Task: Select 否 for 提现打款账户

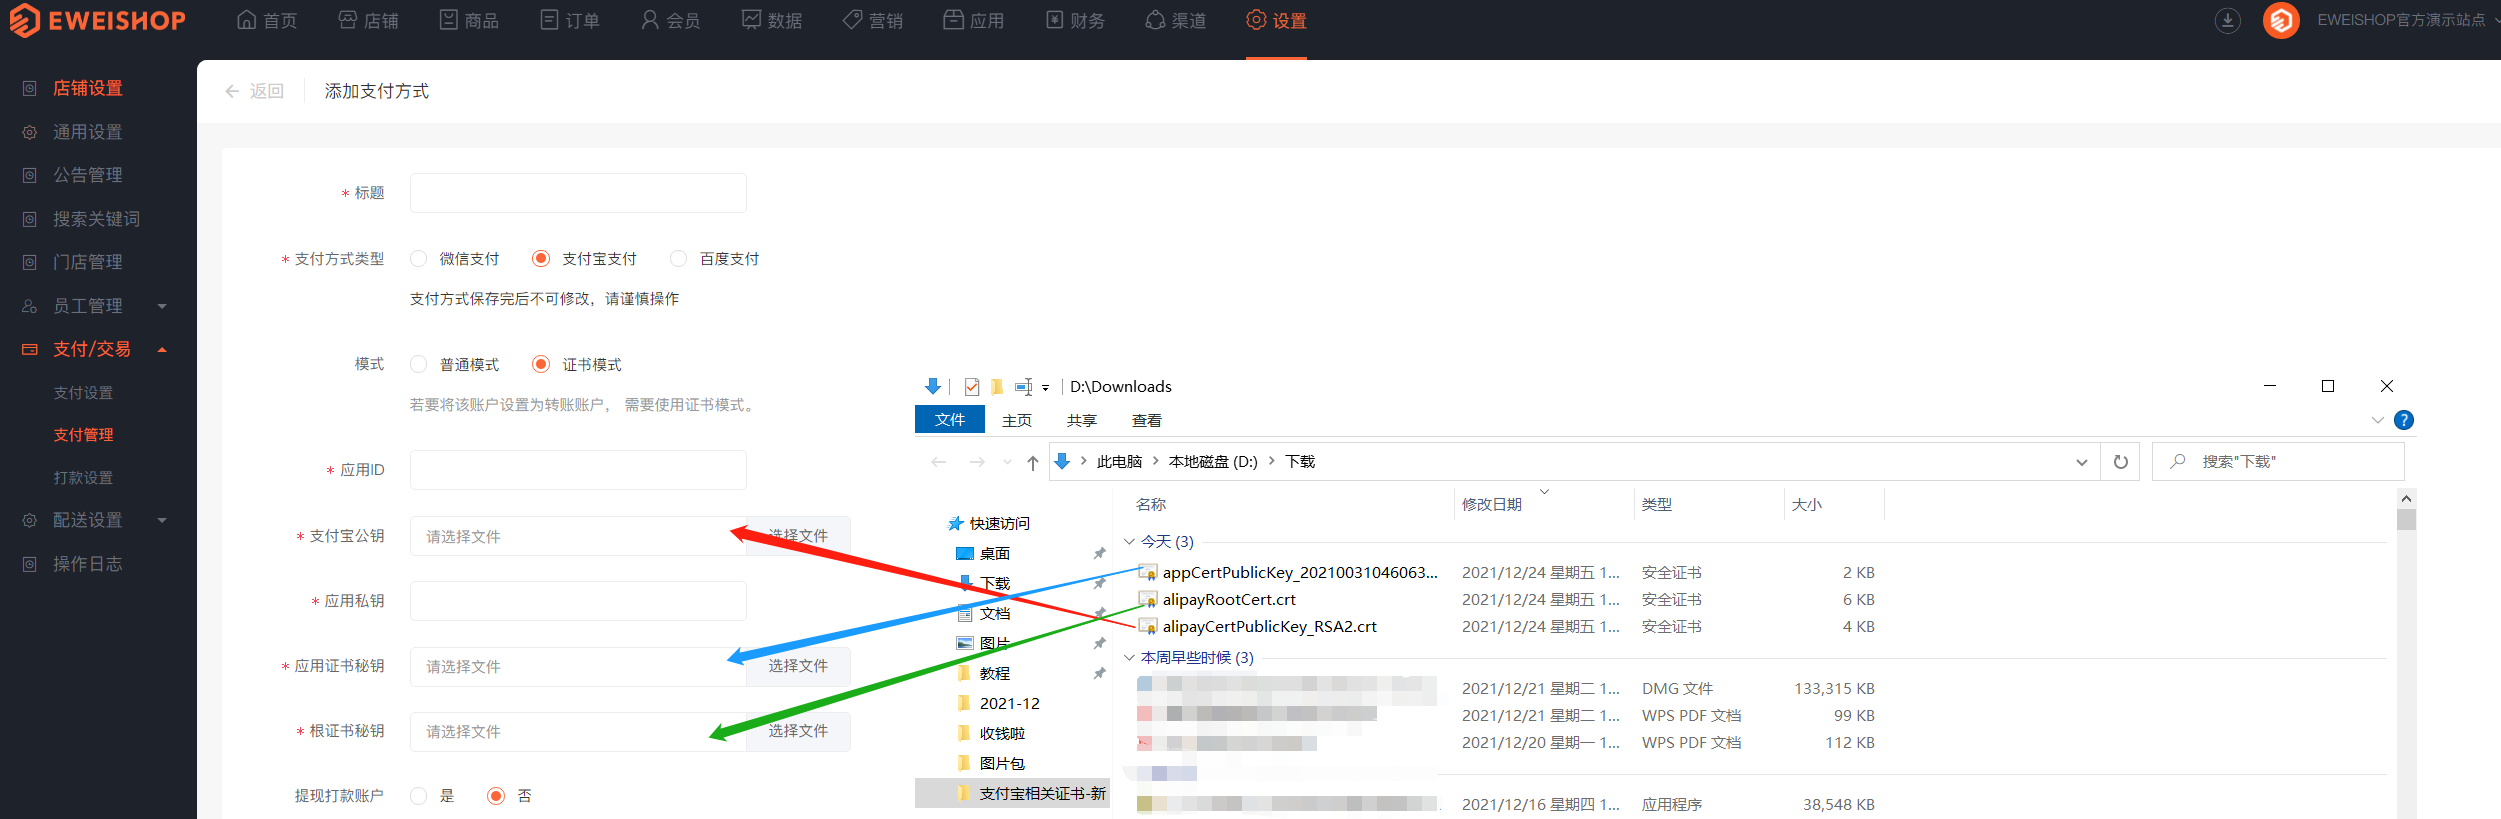Action: point(496,796)
